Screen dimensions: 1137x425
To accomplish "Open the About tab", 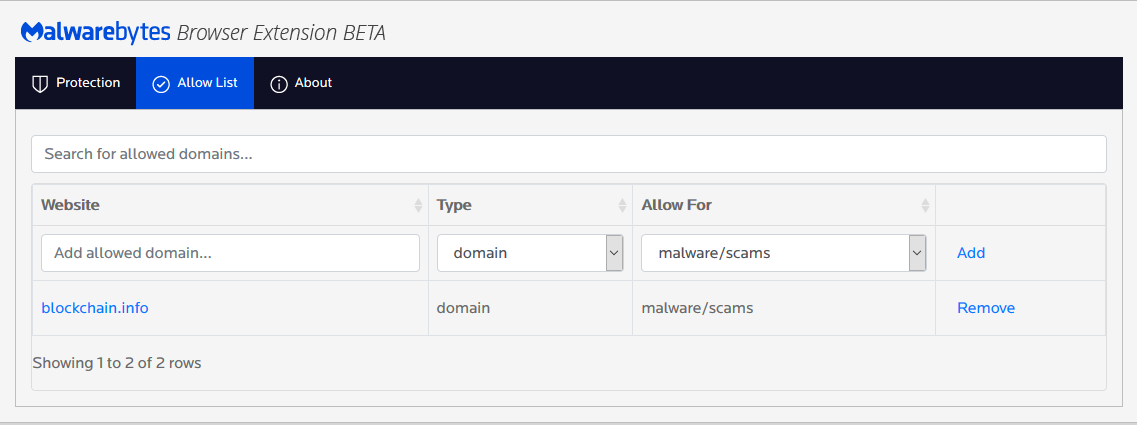I will tap(301, 83).
